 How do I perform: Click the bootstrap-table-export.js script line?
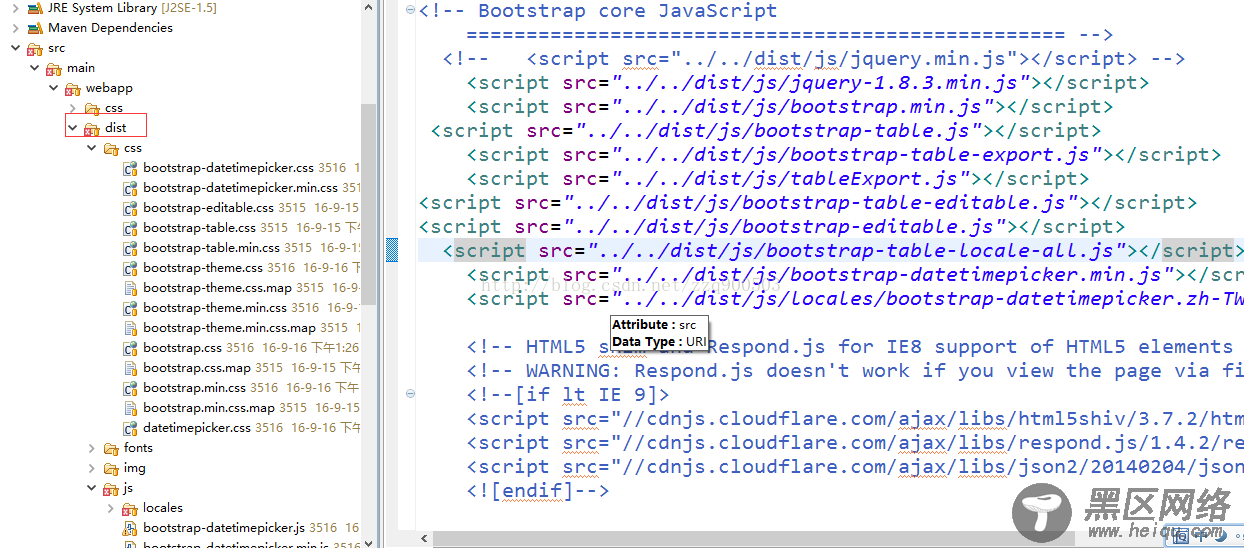click(x=843, y=155)
